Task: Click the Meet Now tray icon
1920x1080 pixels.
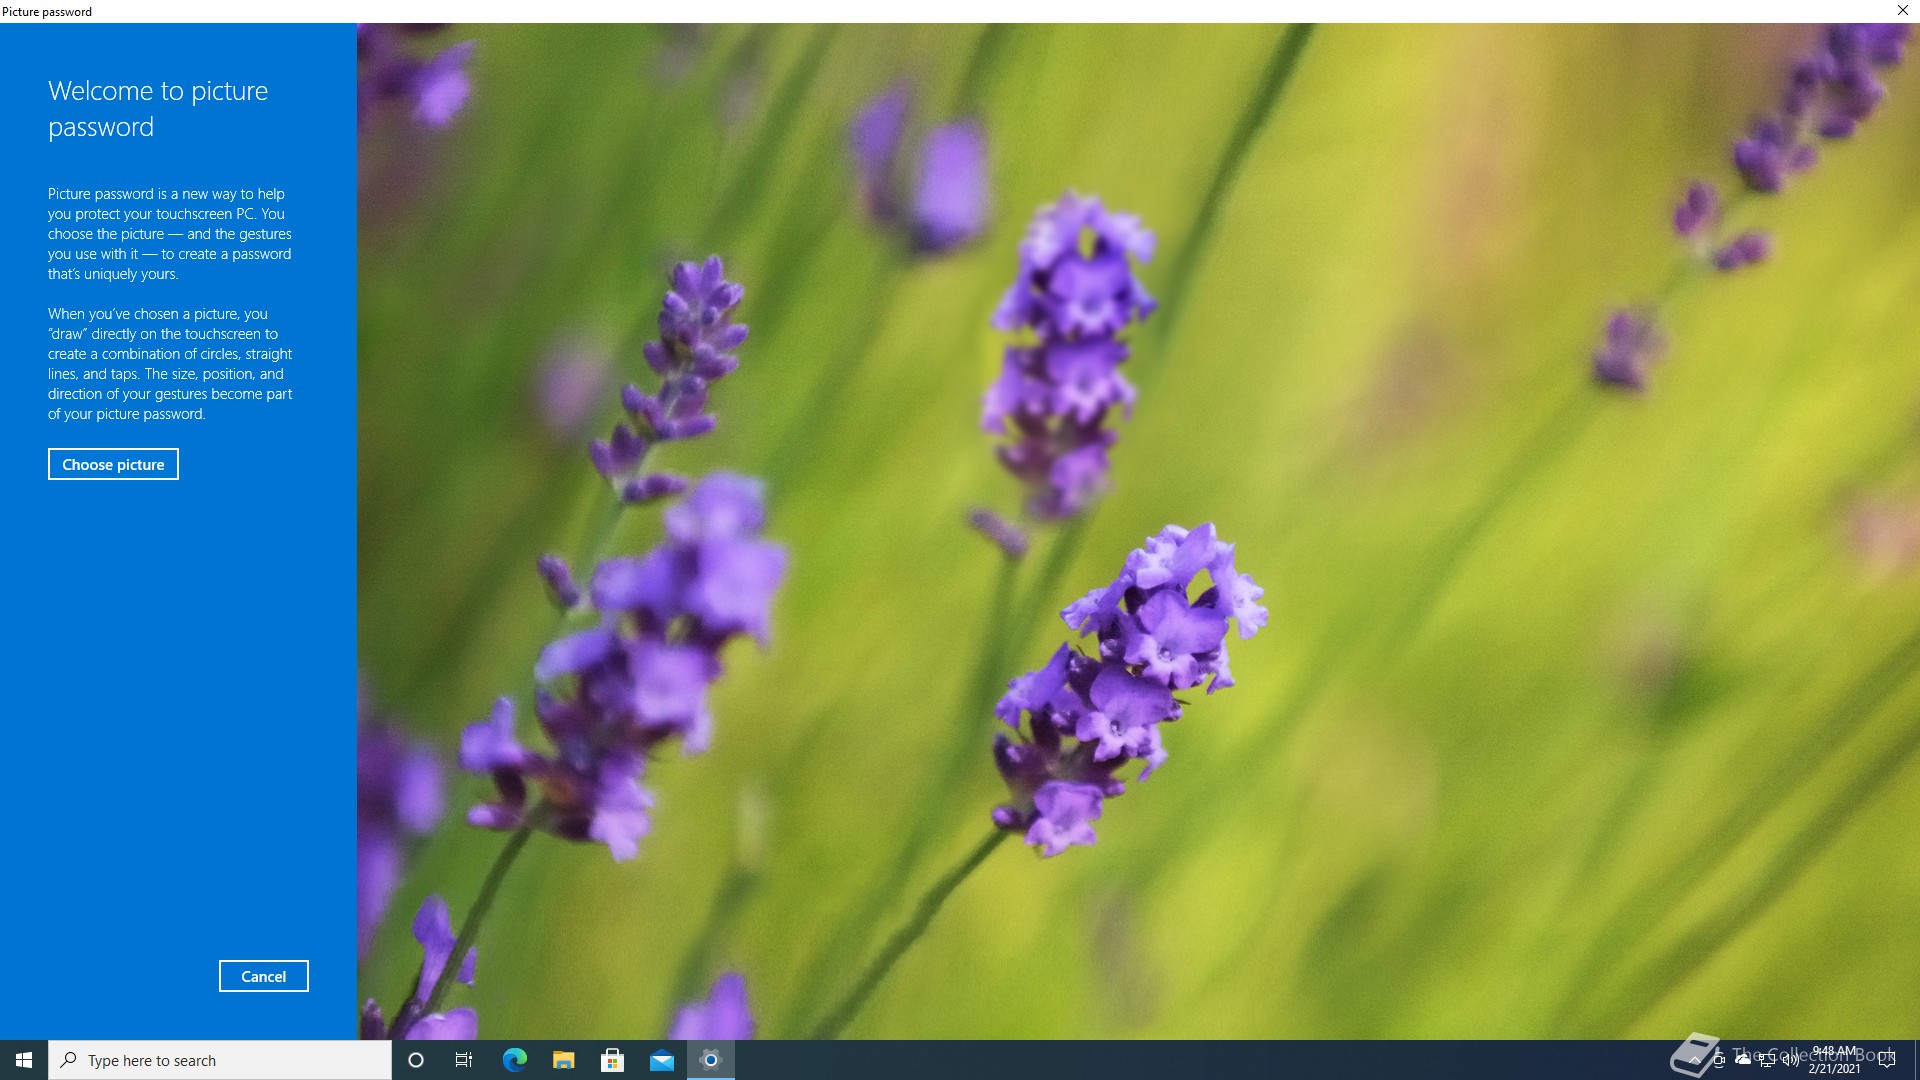Action: coord(1719,1060)
